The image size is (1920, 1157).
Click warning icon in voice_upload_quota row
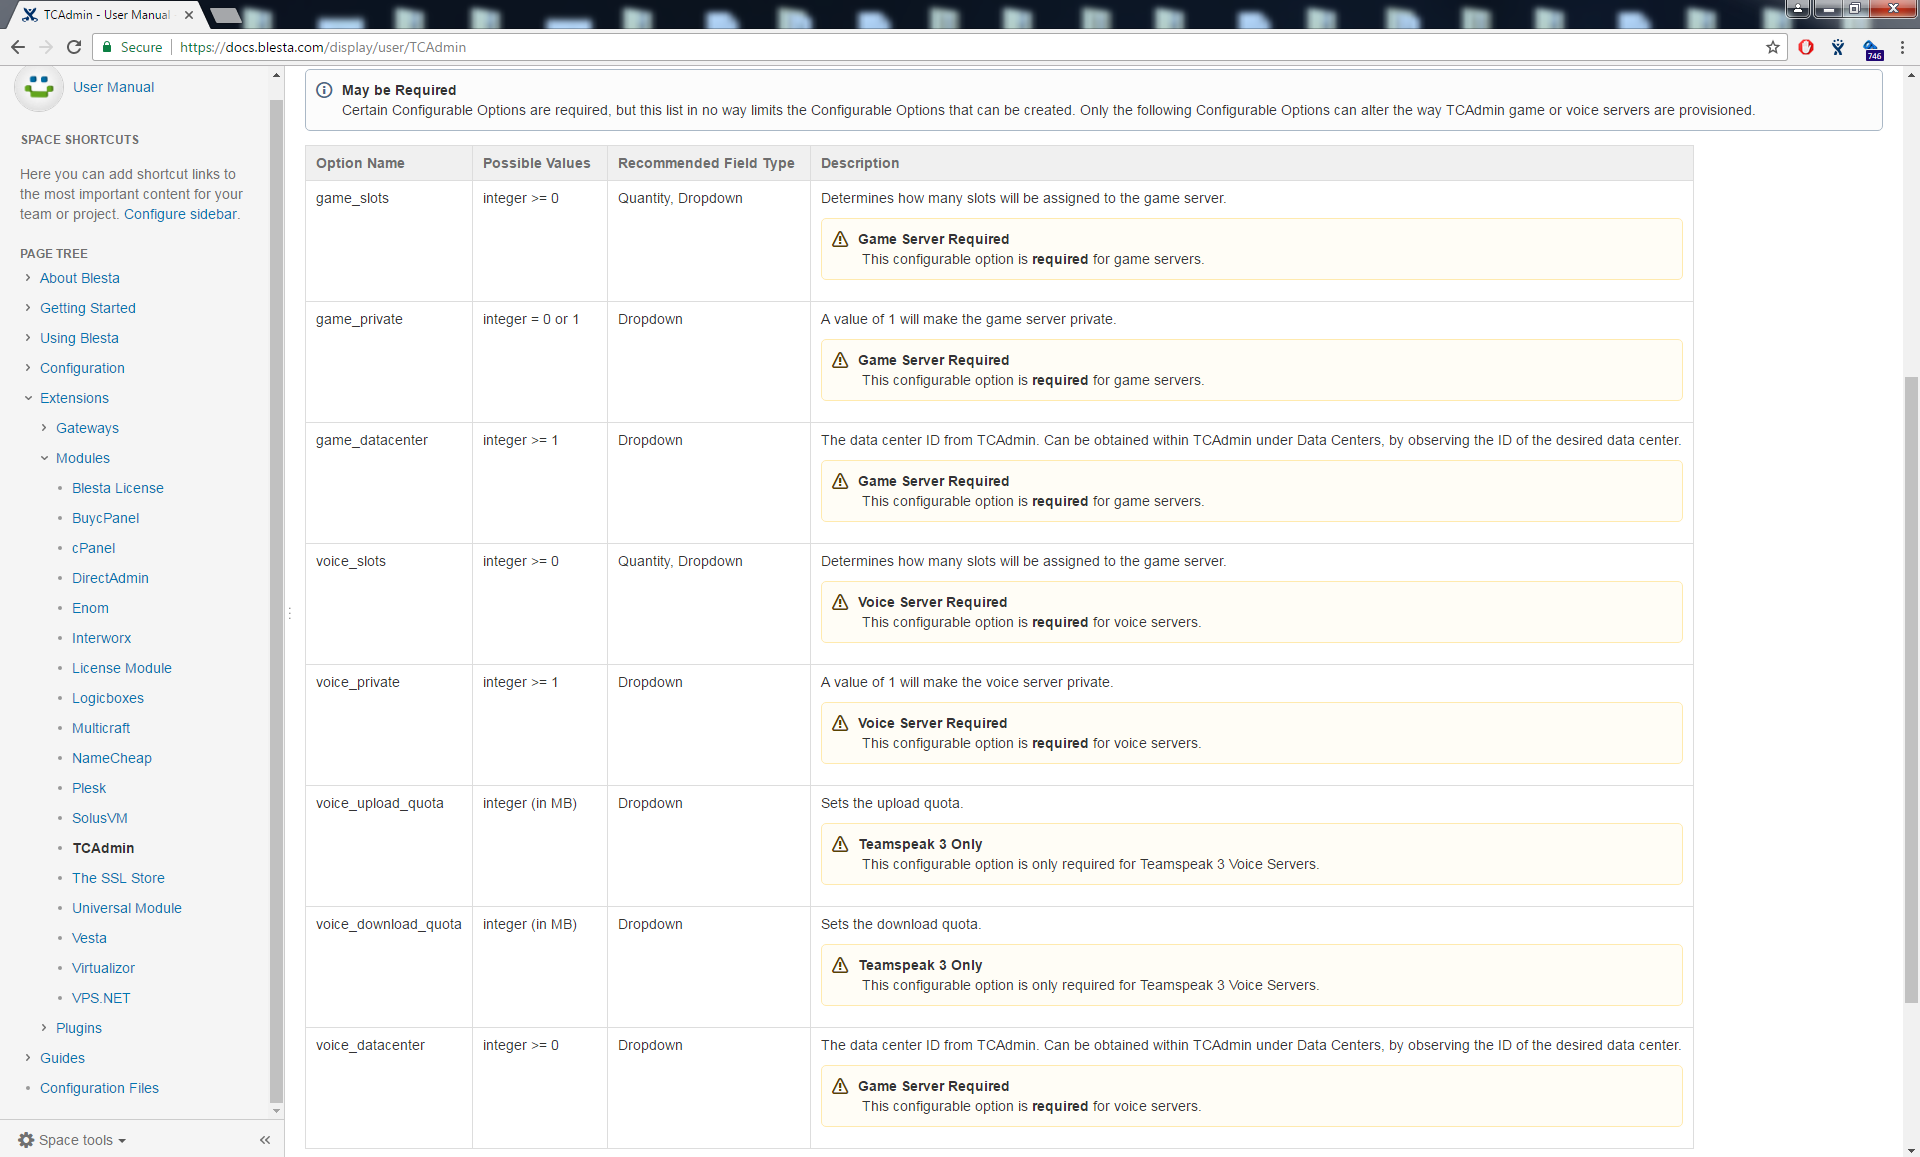(840, 844)
